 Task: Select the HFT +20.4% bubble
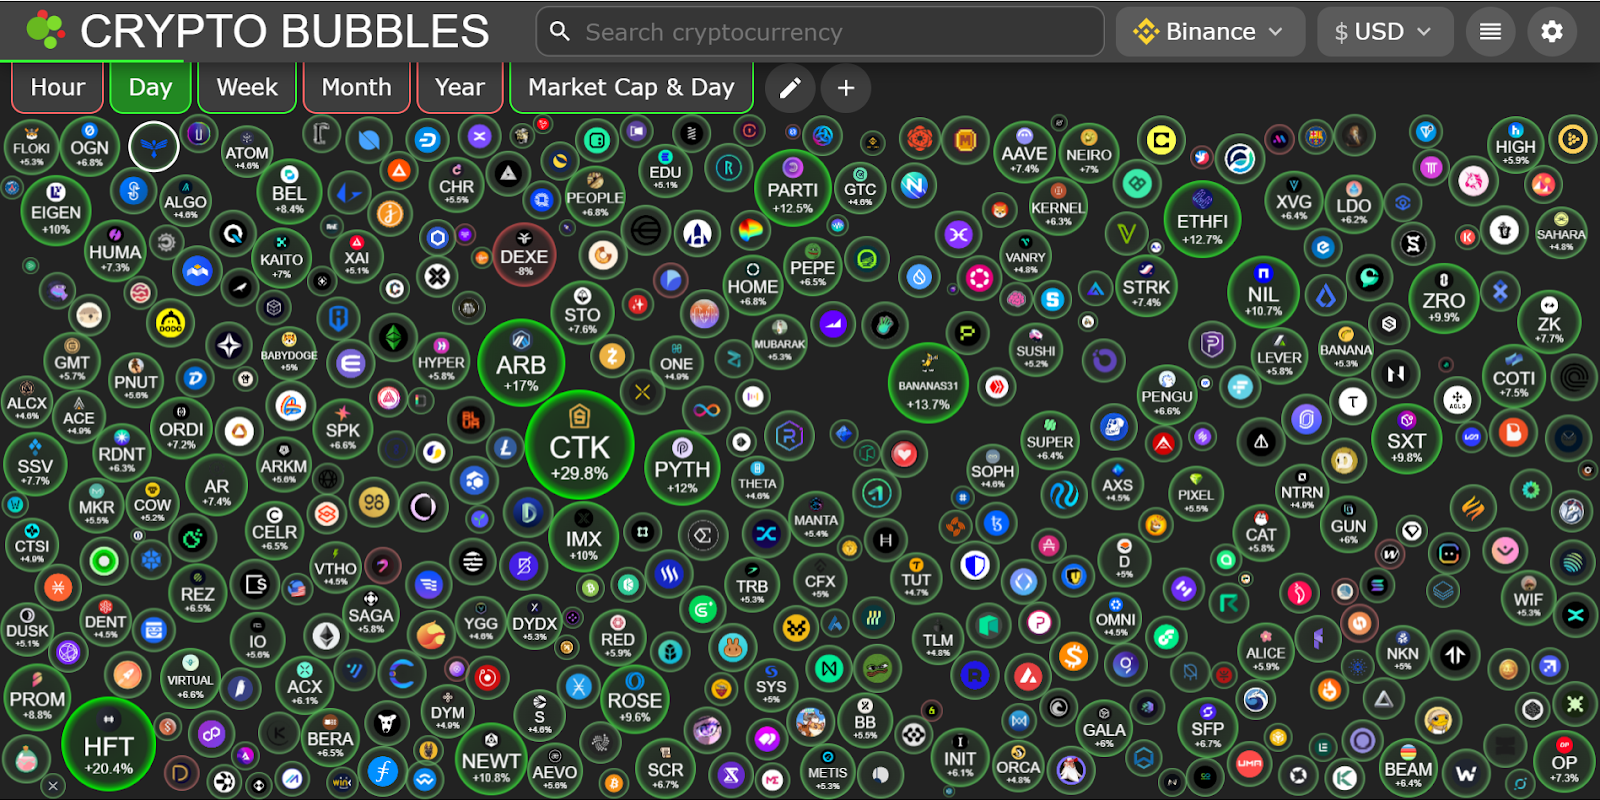[108, 745]
